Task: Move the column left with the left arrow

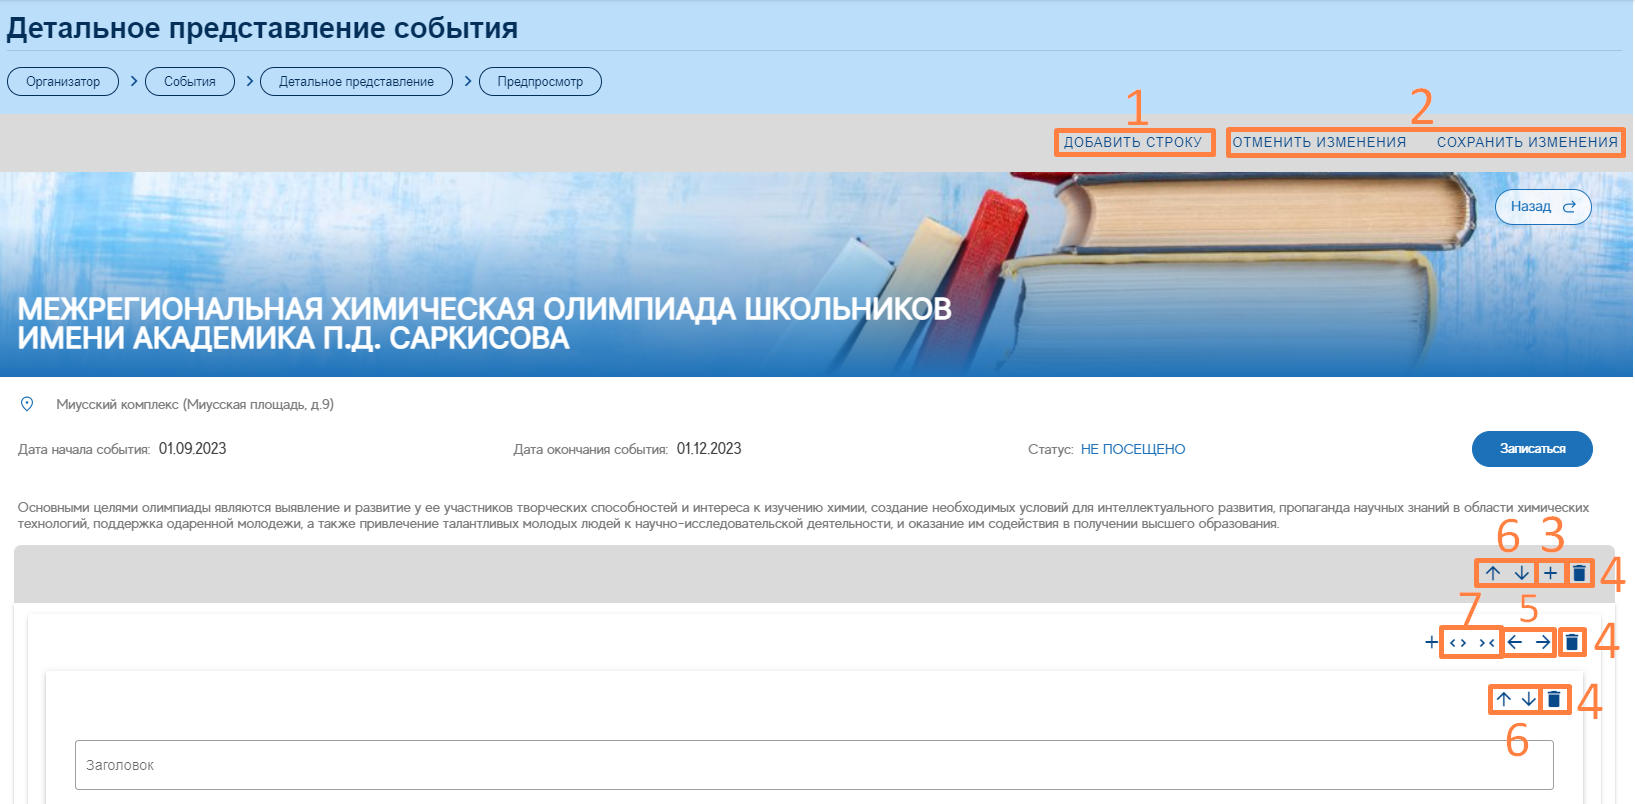Action: [1515, 642]
